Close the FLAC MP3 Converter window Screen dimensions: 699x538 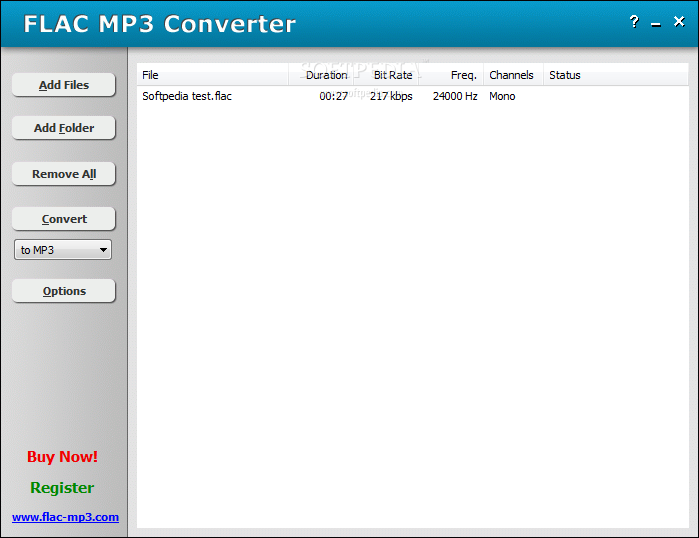[679, 21]
